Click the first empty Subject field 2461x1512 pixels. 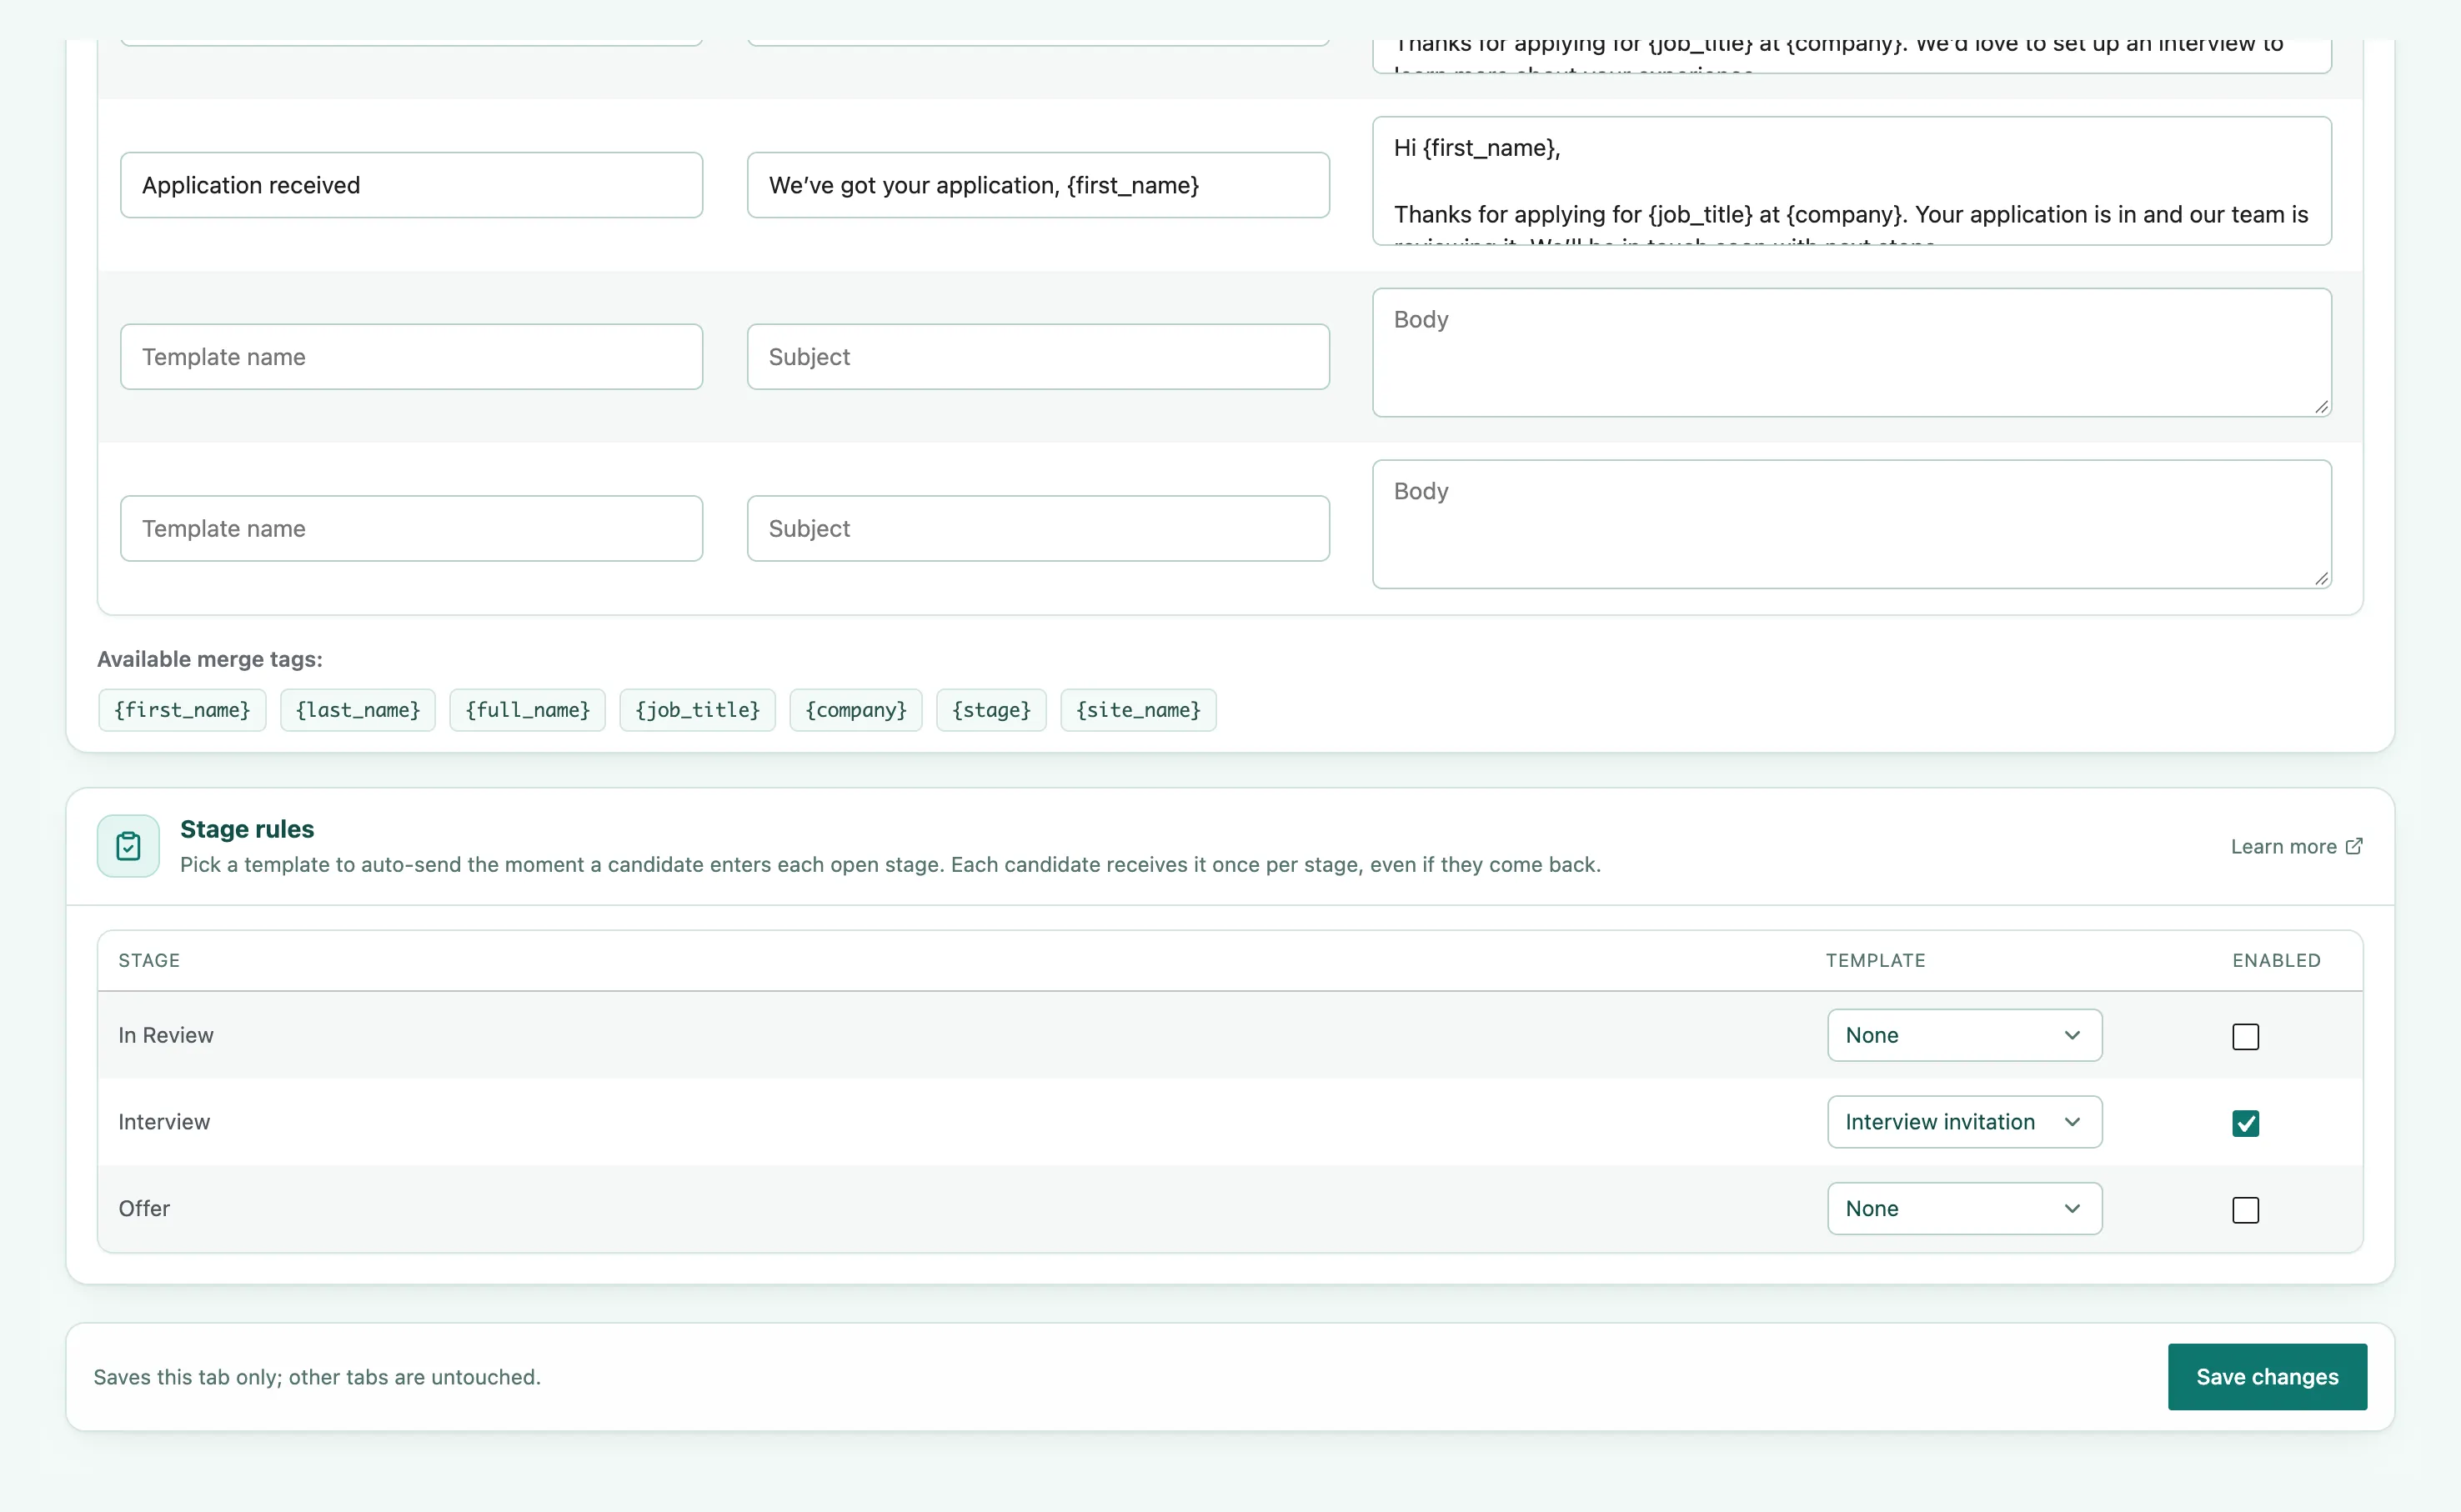click(x=1038, y=357)
